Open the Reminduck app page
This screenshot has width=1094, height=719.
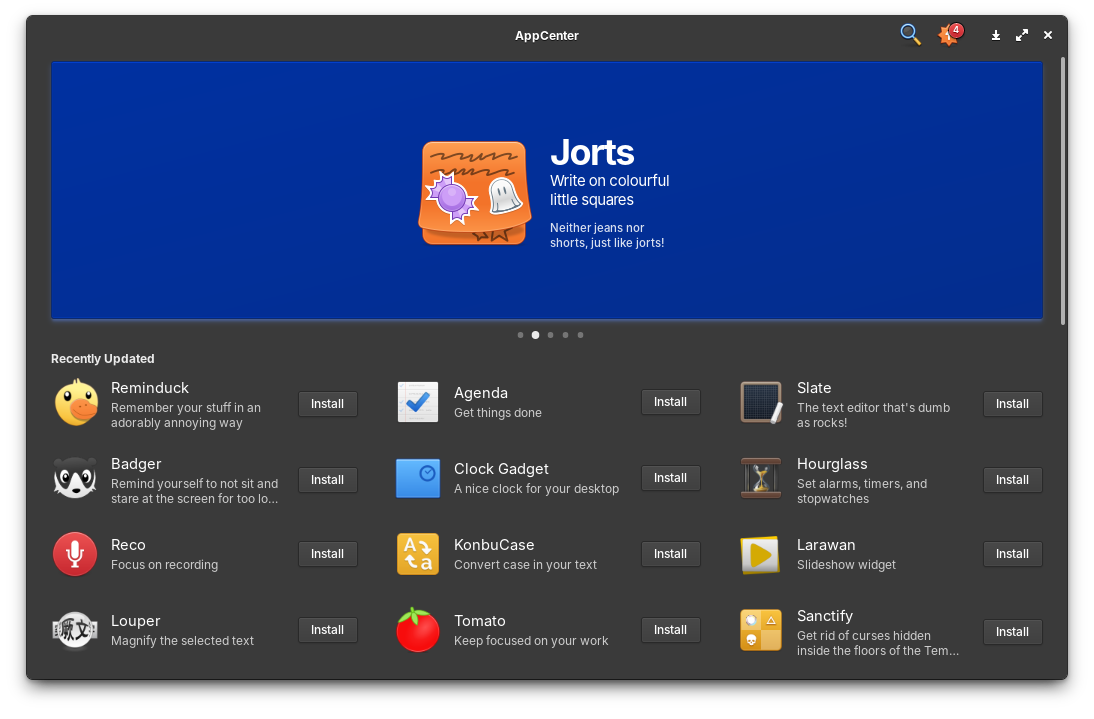point(150,388)
